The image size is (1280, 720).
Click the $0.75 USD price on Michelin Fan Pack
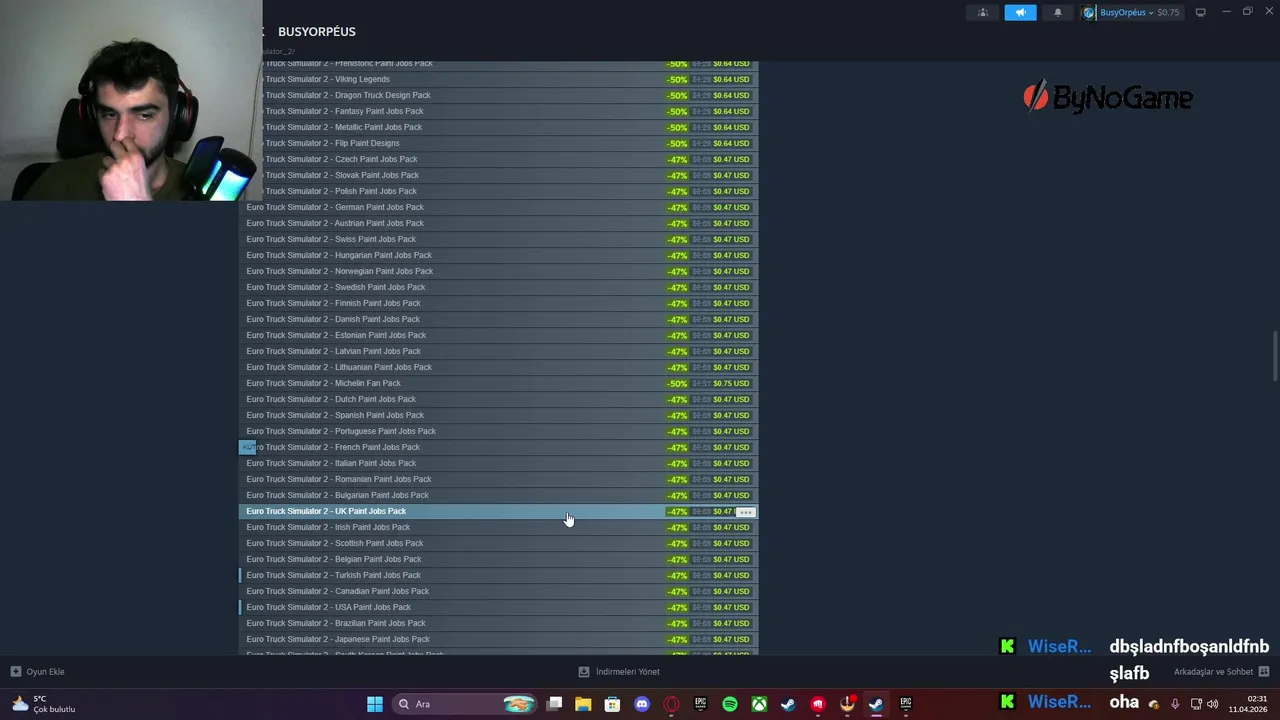click(x=731, y=384)
